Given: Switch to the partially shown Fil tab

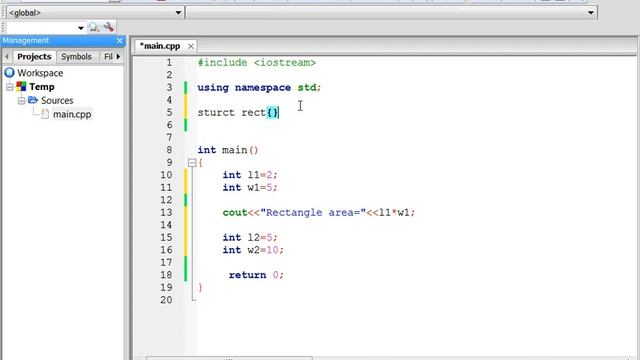Looking at the screenshot, I should (108, 56).
